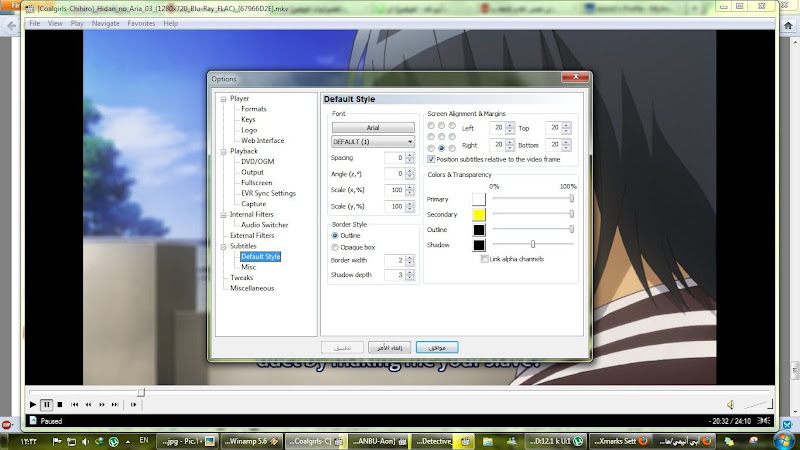Open the Play menu

(77, 23)
